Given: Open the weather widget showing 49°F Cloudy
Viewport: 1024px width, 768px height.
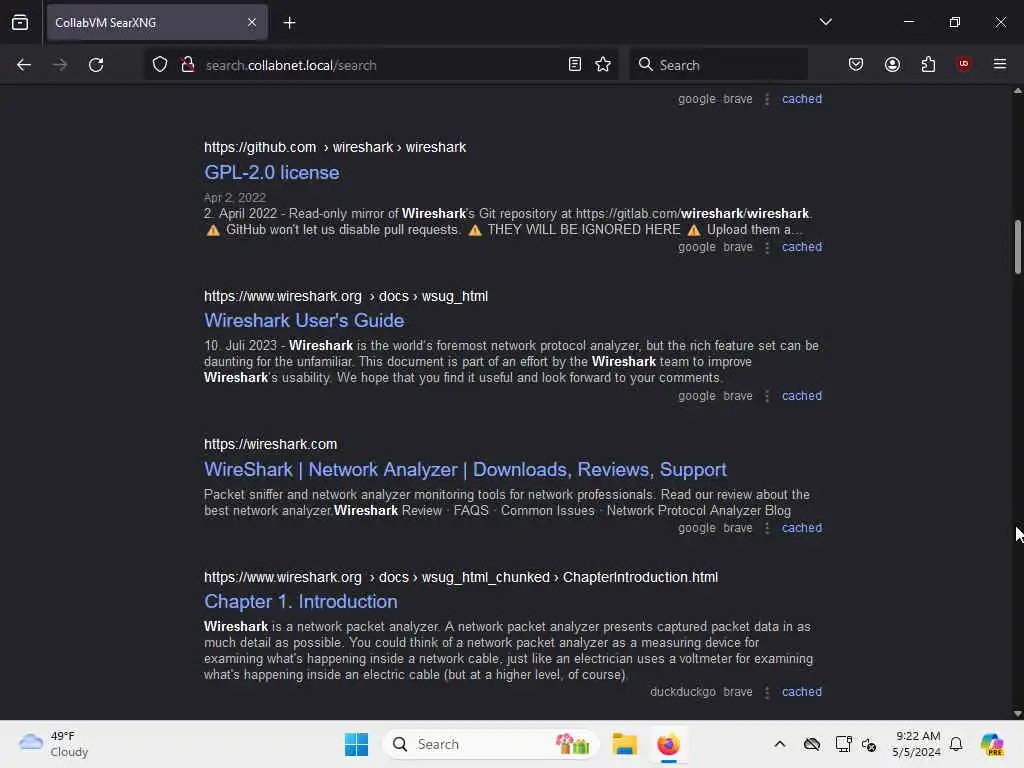Looking at the screenshot, I should (x=54, y=744).
